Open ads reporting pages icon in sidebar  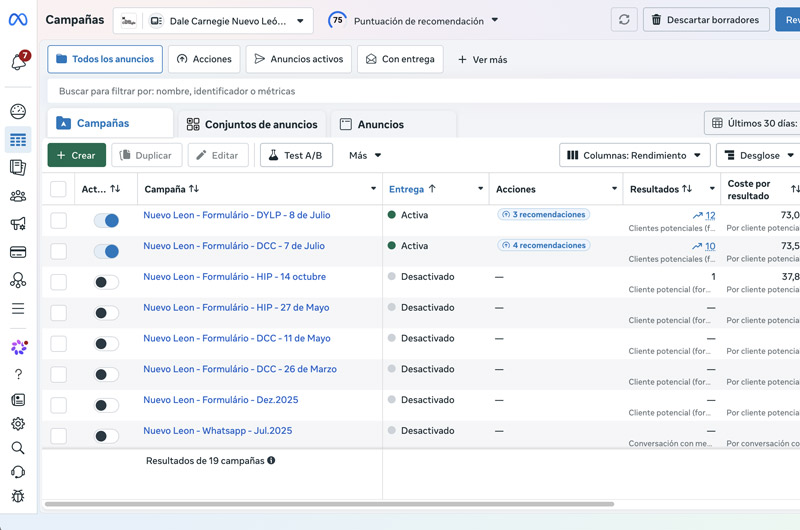(x=18, y=168)
